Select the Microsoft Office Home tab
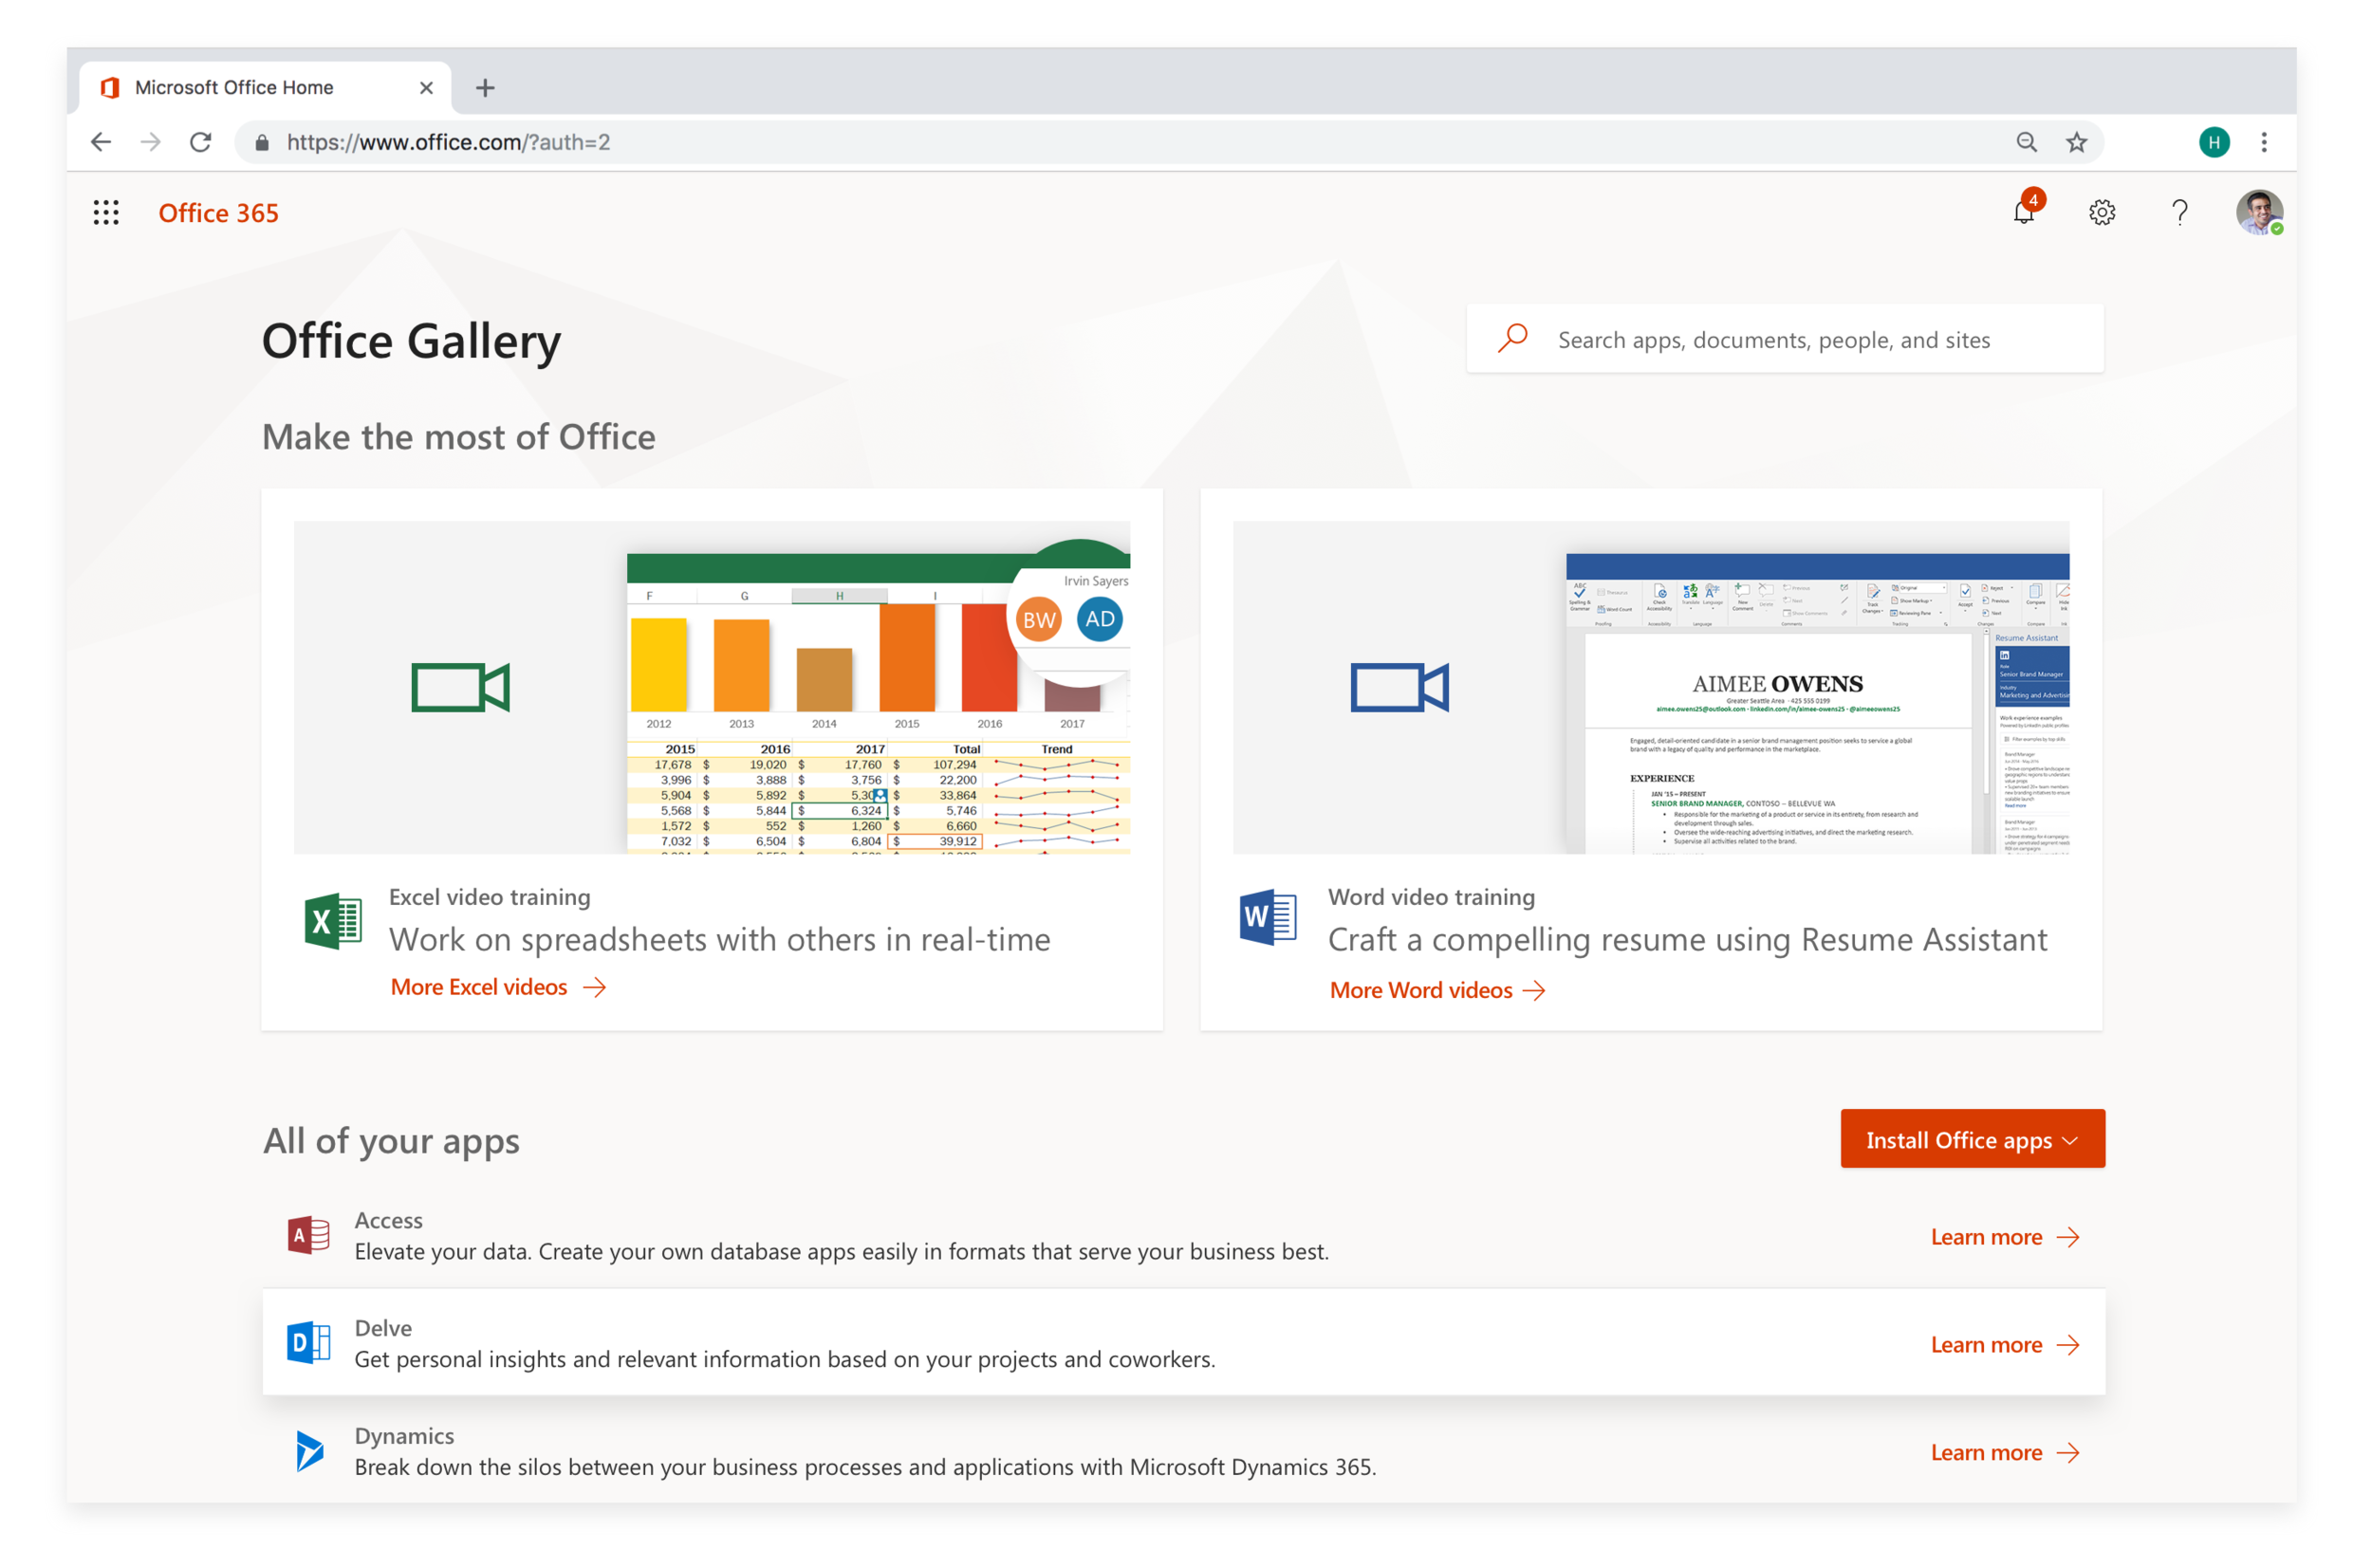2372x1568 pixels. (x=234, y=88)
